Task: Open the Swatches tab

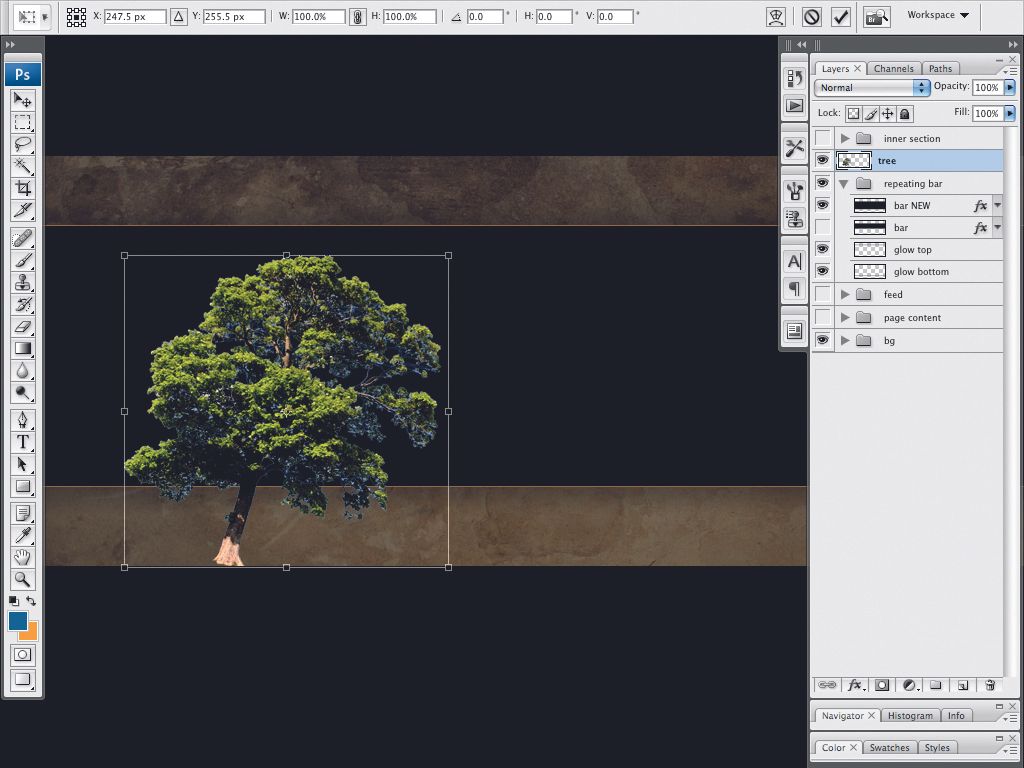Action: click(x=888, y=747)
